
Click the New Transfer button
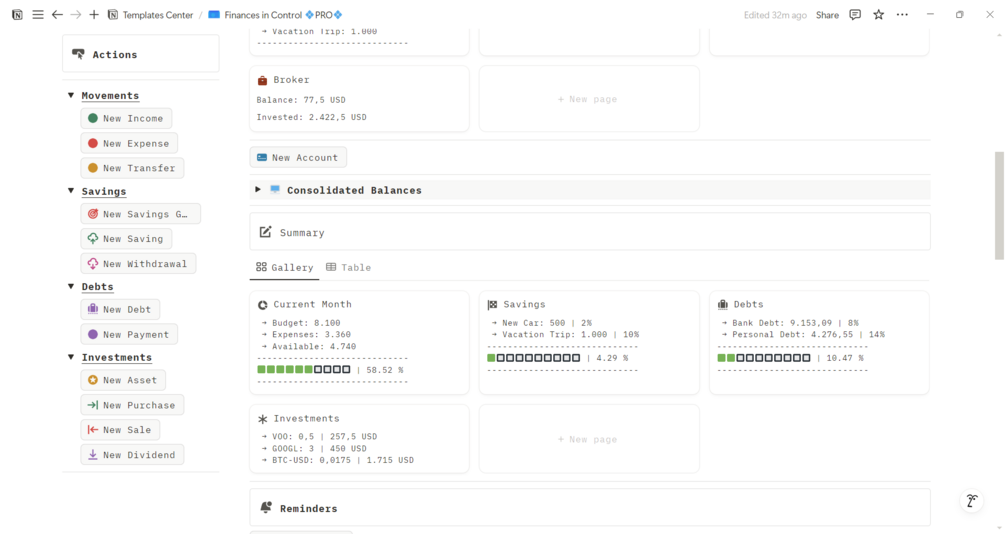[132, 168]
